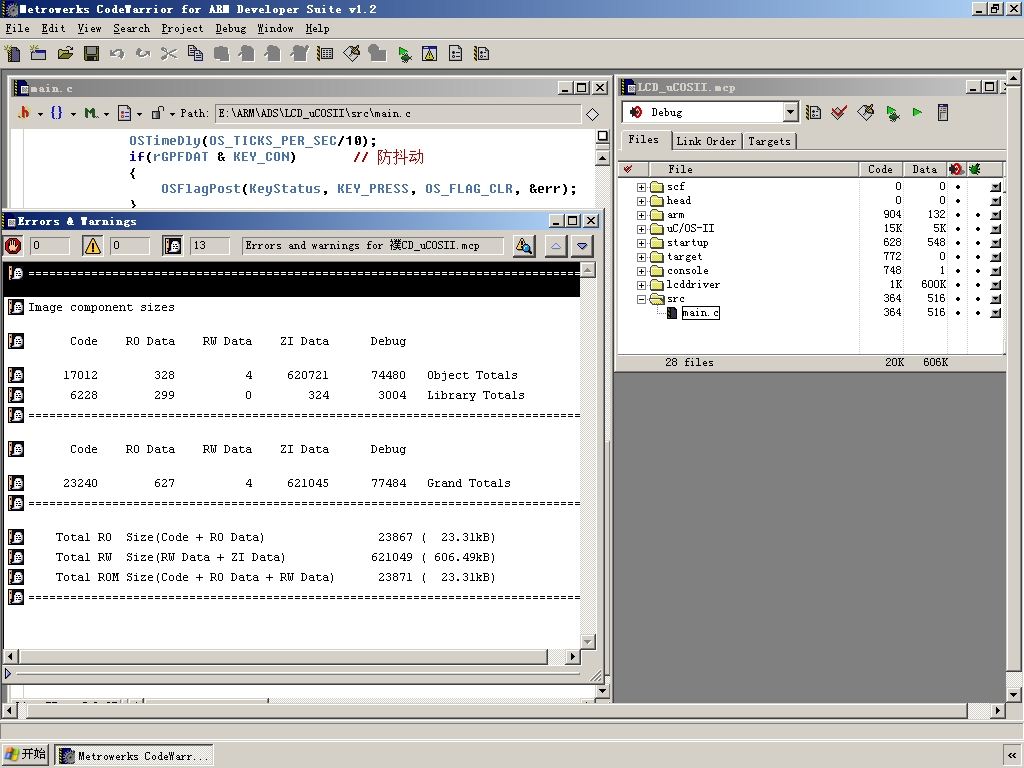Click the Open file toolbar icon
Screen dimensions: 1024x768
pos(65,54)
